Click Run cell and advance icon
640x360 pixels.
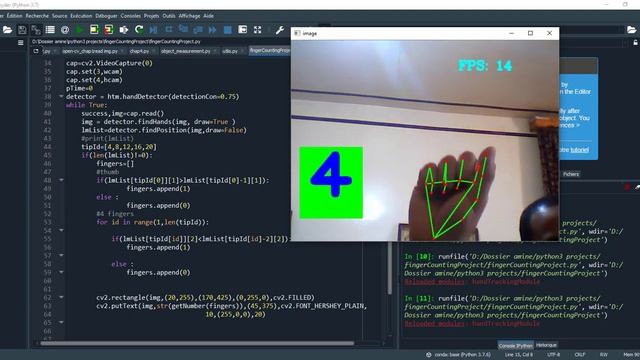pyautogui.click(x=109, y=29)
